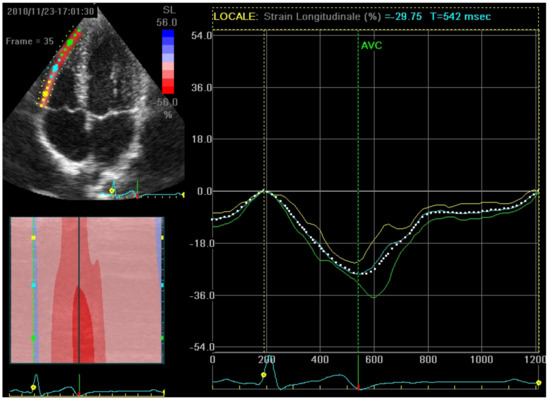The image size is (550, 401).
Task: Click the Frame = 35 indicator
Action: coord(30,41)
